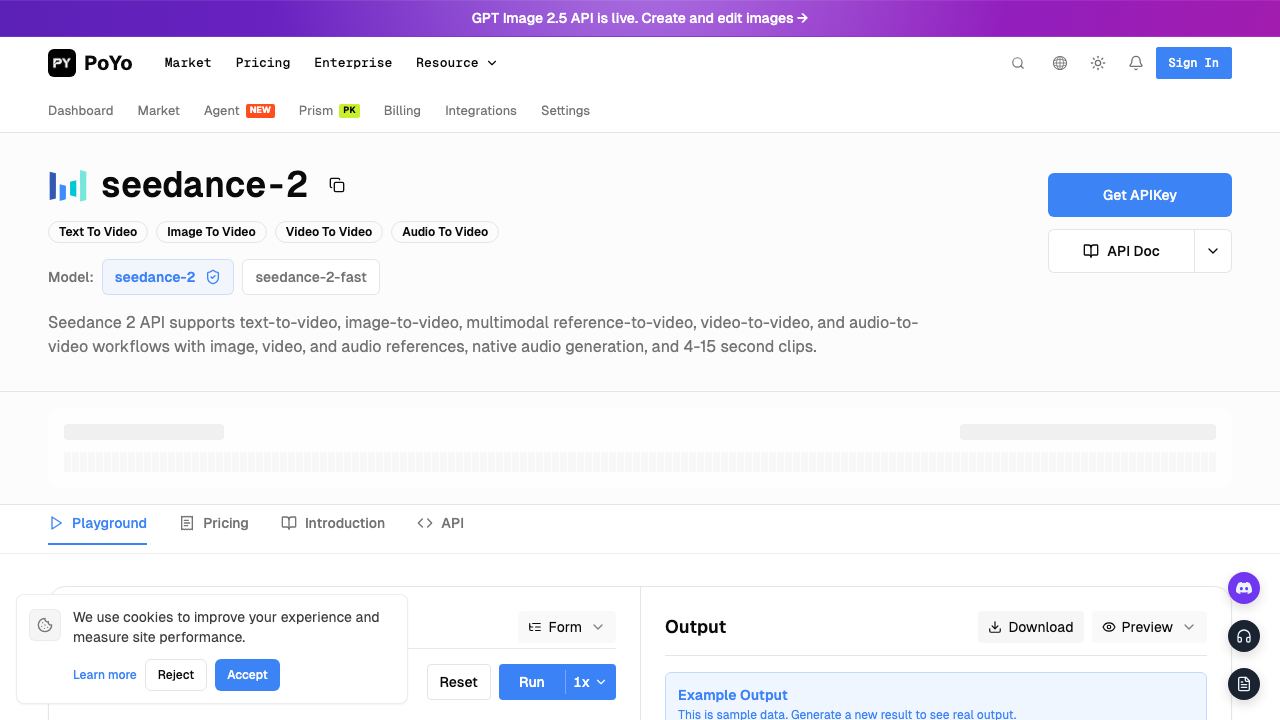The height and width of the screenshot is (720, 1280).
Task: Select the Image To Video tag
Action: click(x=211, y=232)
